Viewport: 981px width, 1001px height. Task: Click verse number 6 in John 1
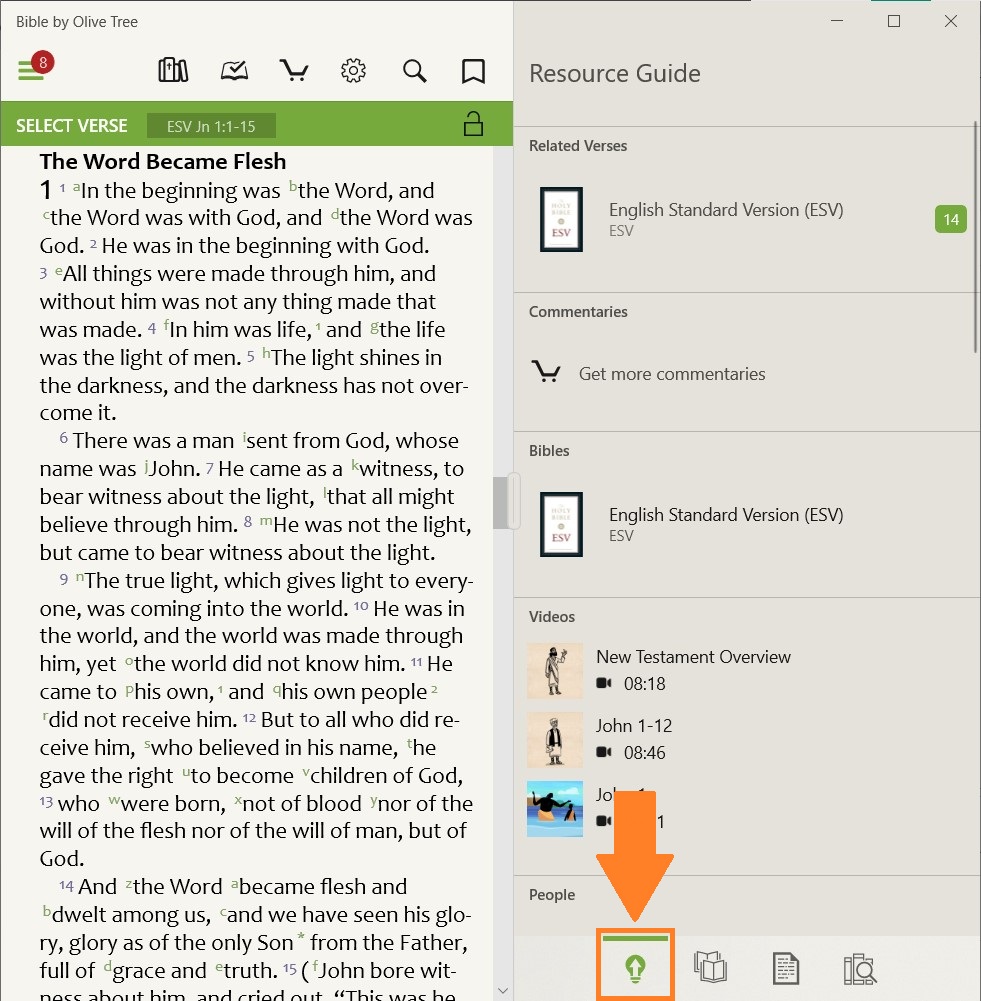[63, 438]
